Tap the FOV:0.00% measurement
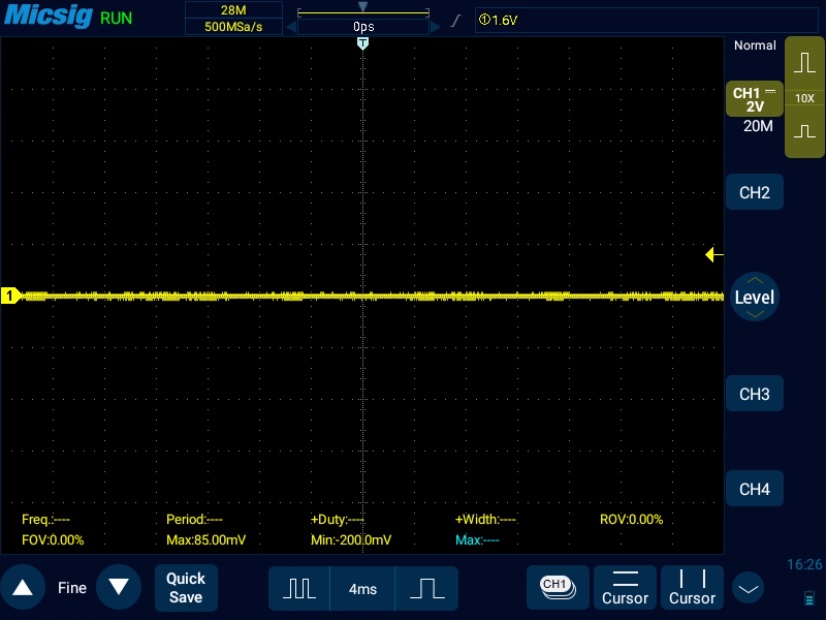The image size is (826, 620). pyautogui.click(x=53, y=540)
